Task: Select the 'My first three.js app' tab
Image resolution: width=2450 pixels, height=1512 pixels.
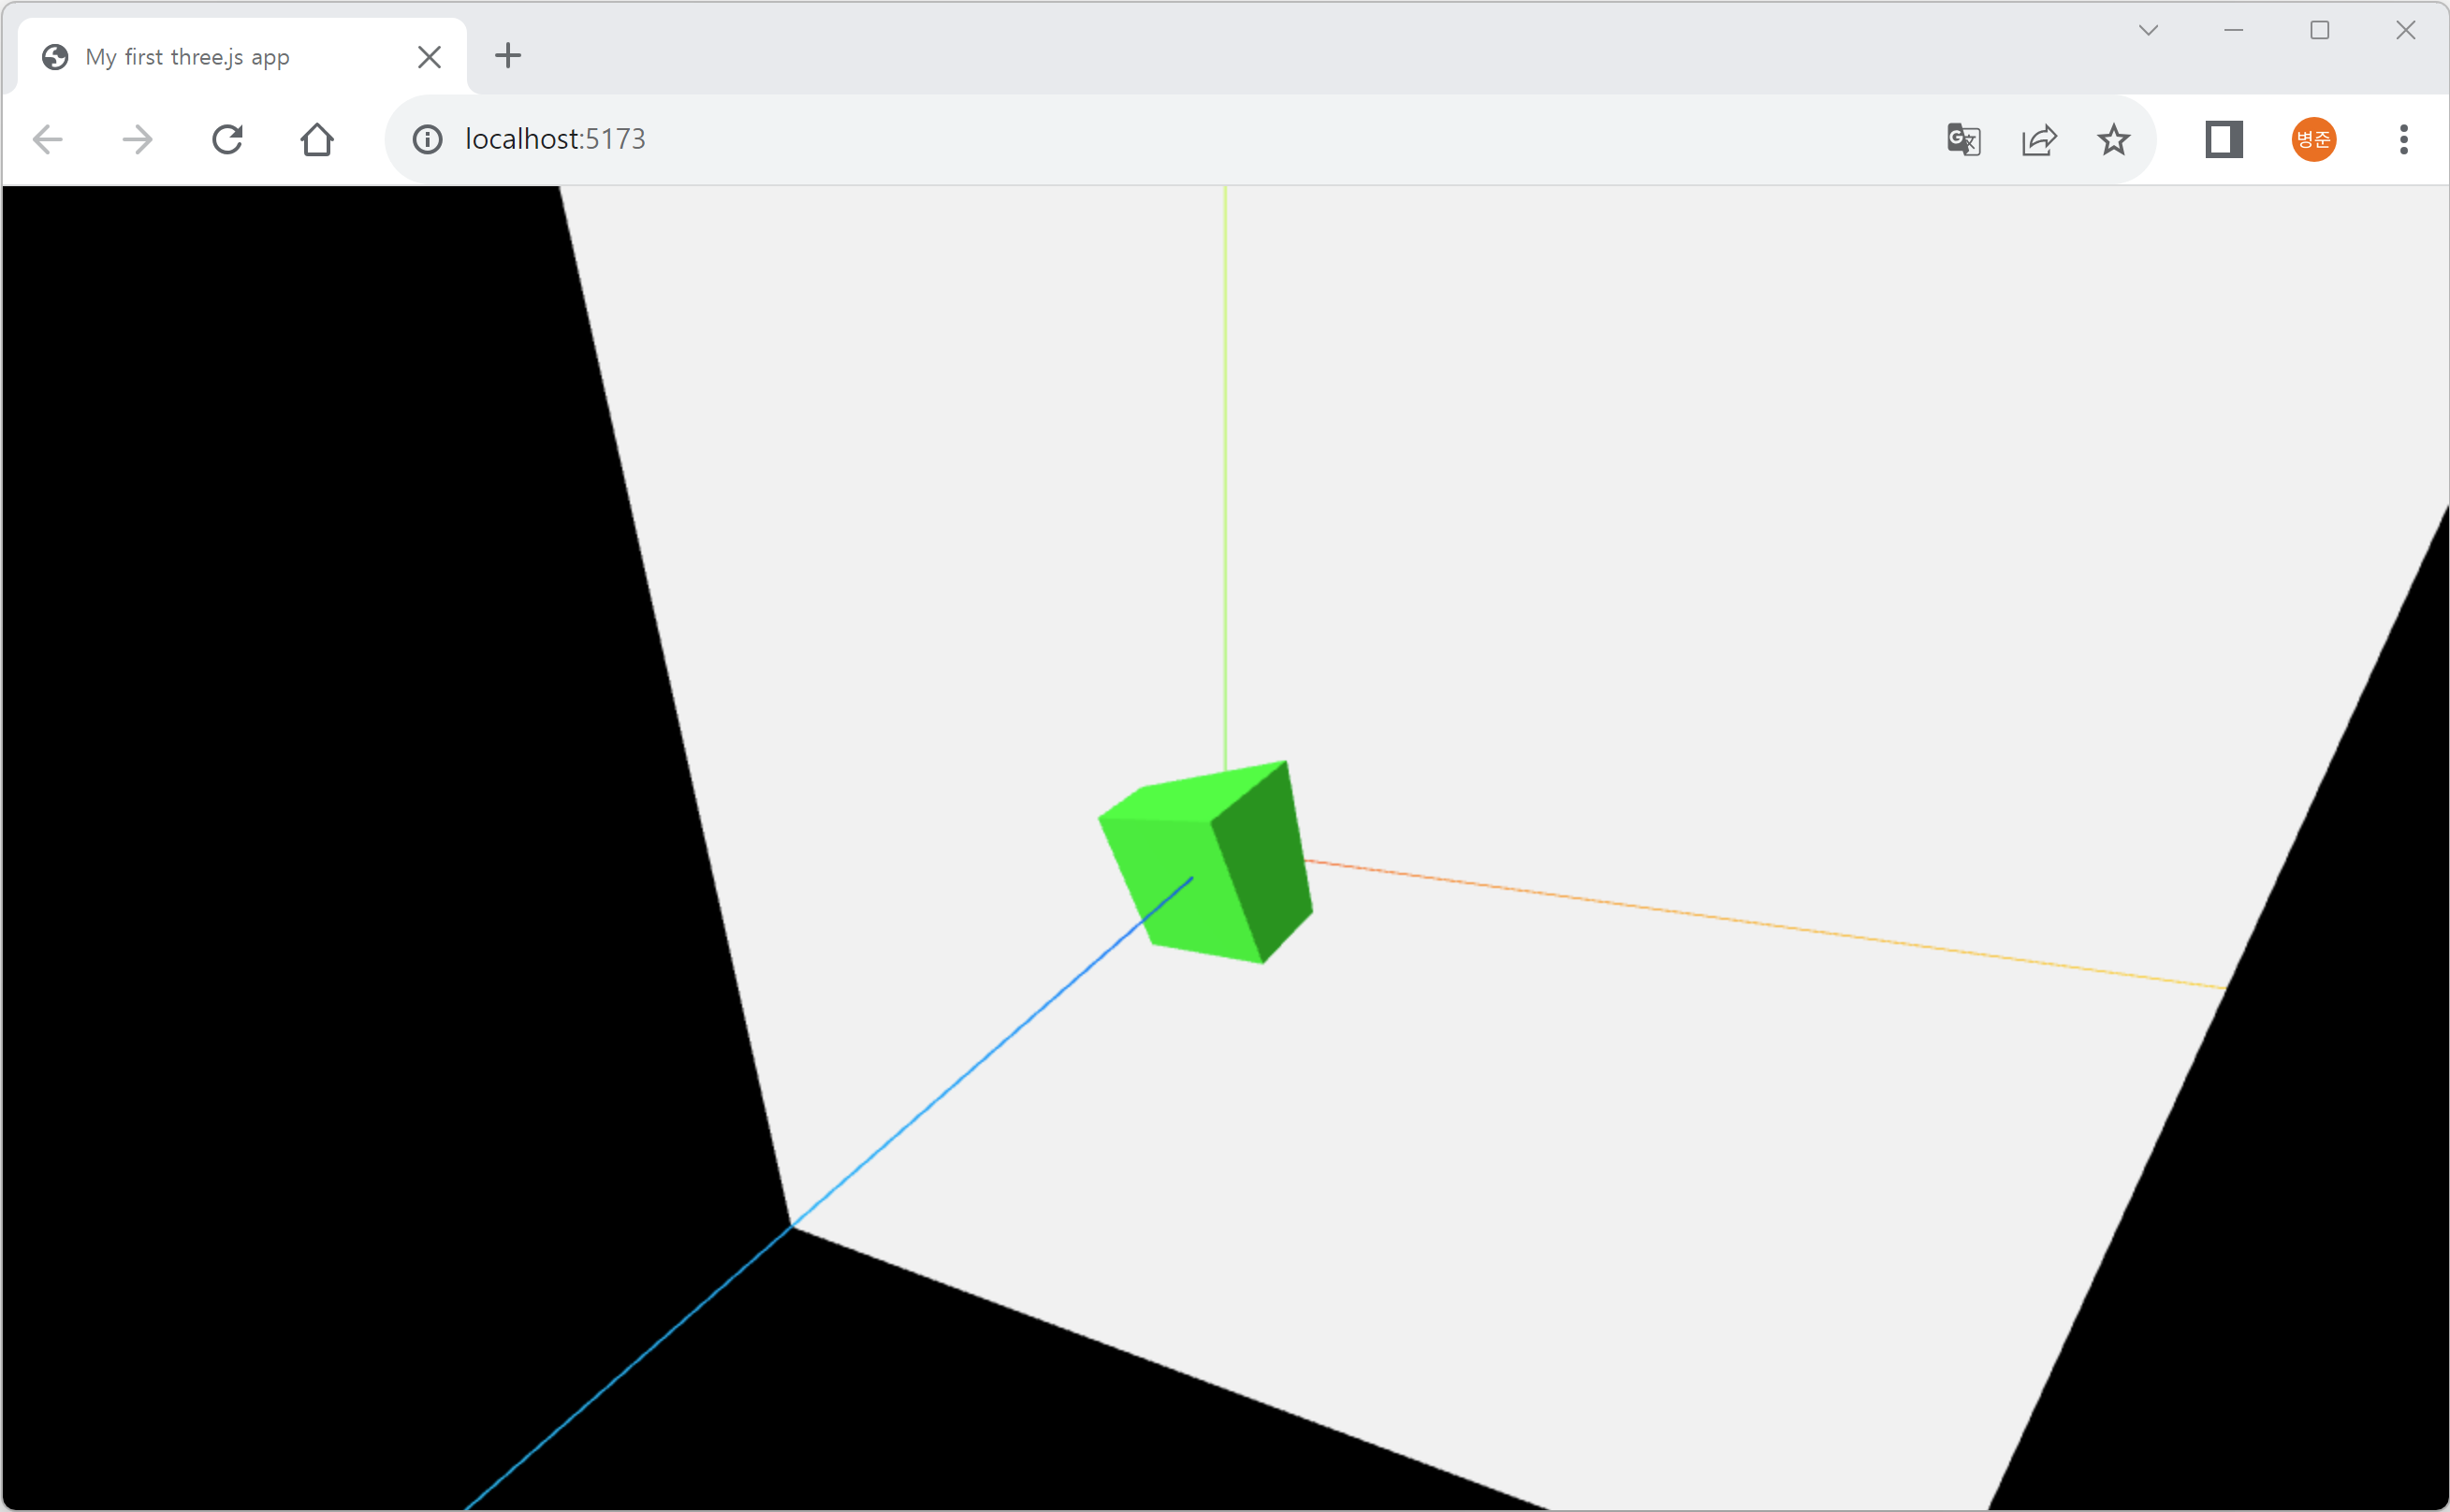Action: click(188, 57)
